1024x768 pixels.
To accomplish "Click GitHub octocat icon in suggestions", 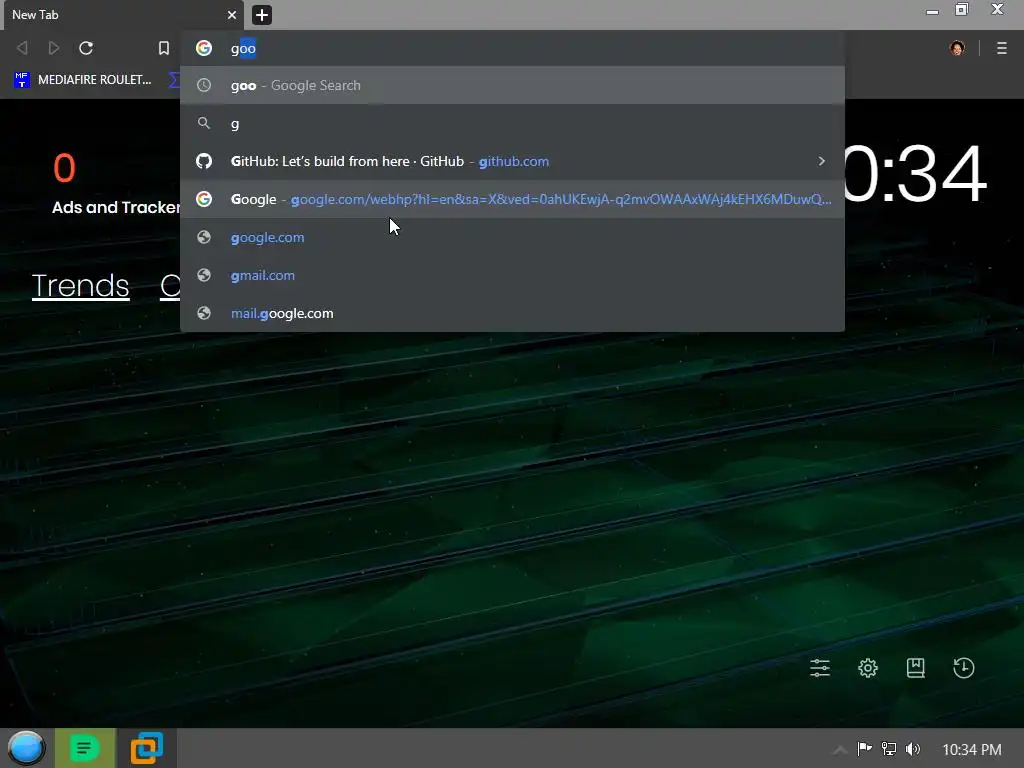I will tap(204, 161).
